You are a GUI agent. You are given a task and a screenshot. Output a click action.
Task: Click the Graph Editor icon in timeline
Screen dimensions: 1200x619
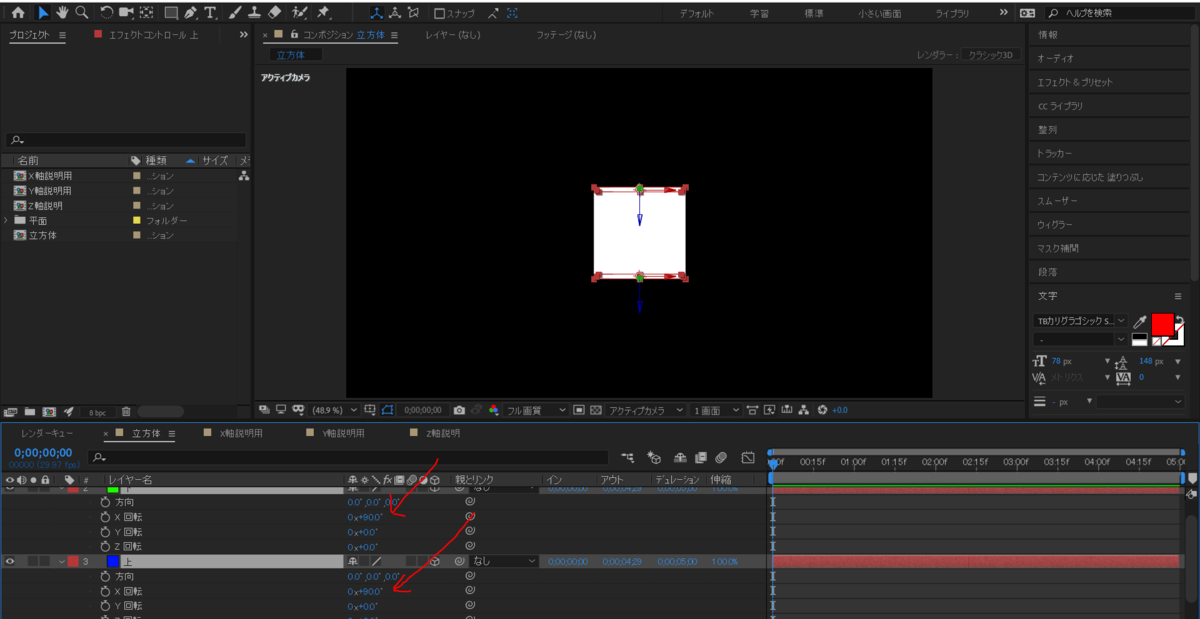pos(747,457)
